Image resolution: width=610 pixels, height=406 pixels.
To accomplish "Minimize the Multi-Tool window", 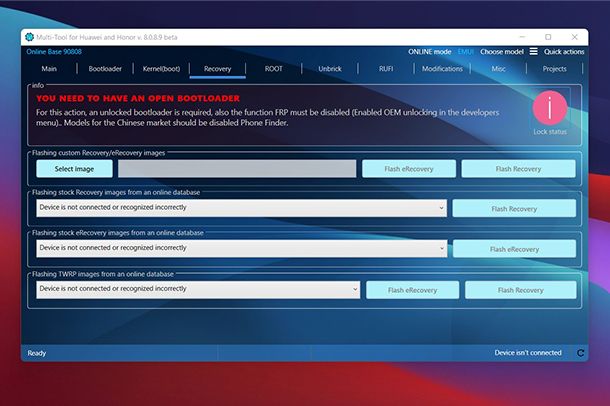I will [x=522, y=37].
